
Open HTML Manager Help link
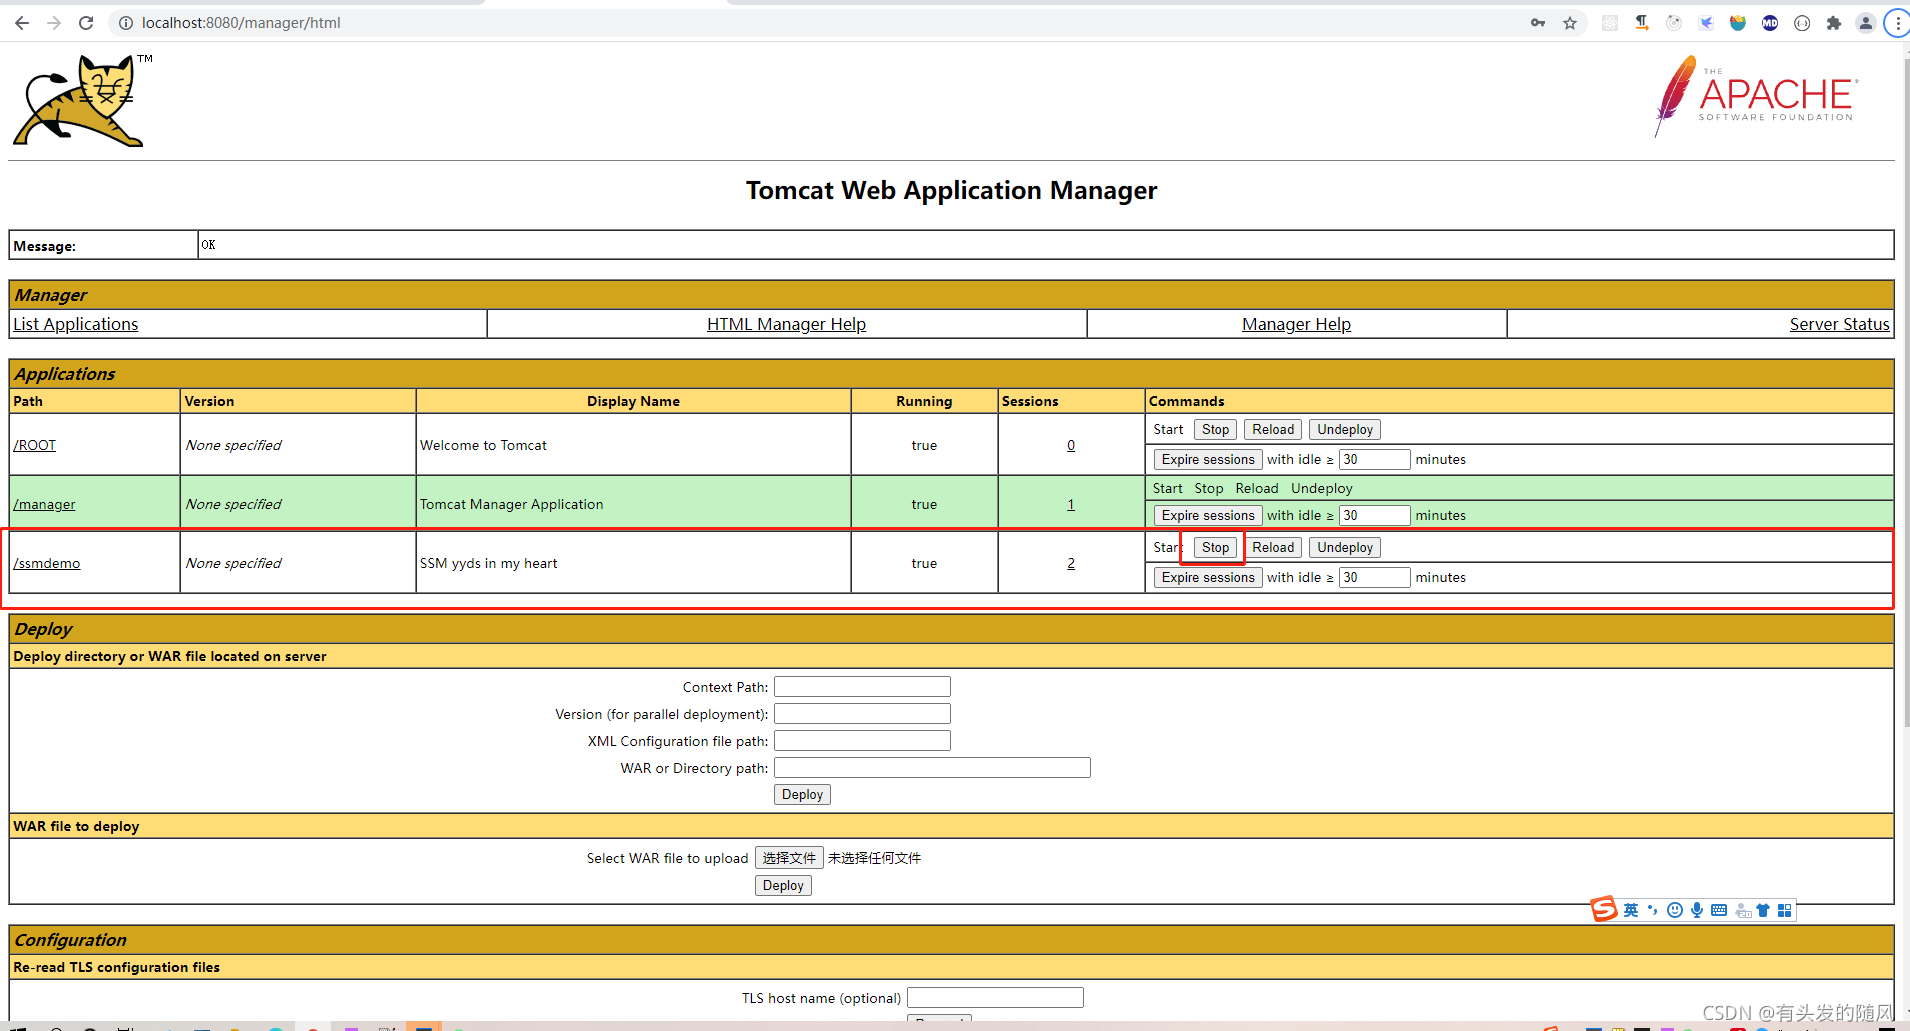(786, 324)
